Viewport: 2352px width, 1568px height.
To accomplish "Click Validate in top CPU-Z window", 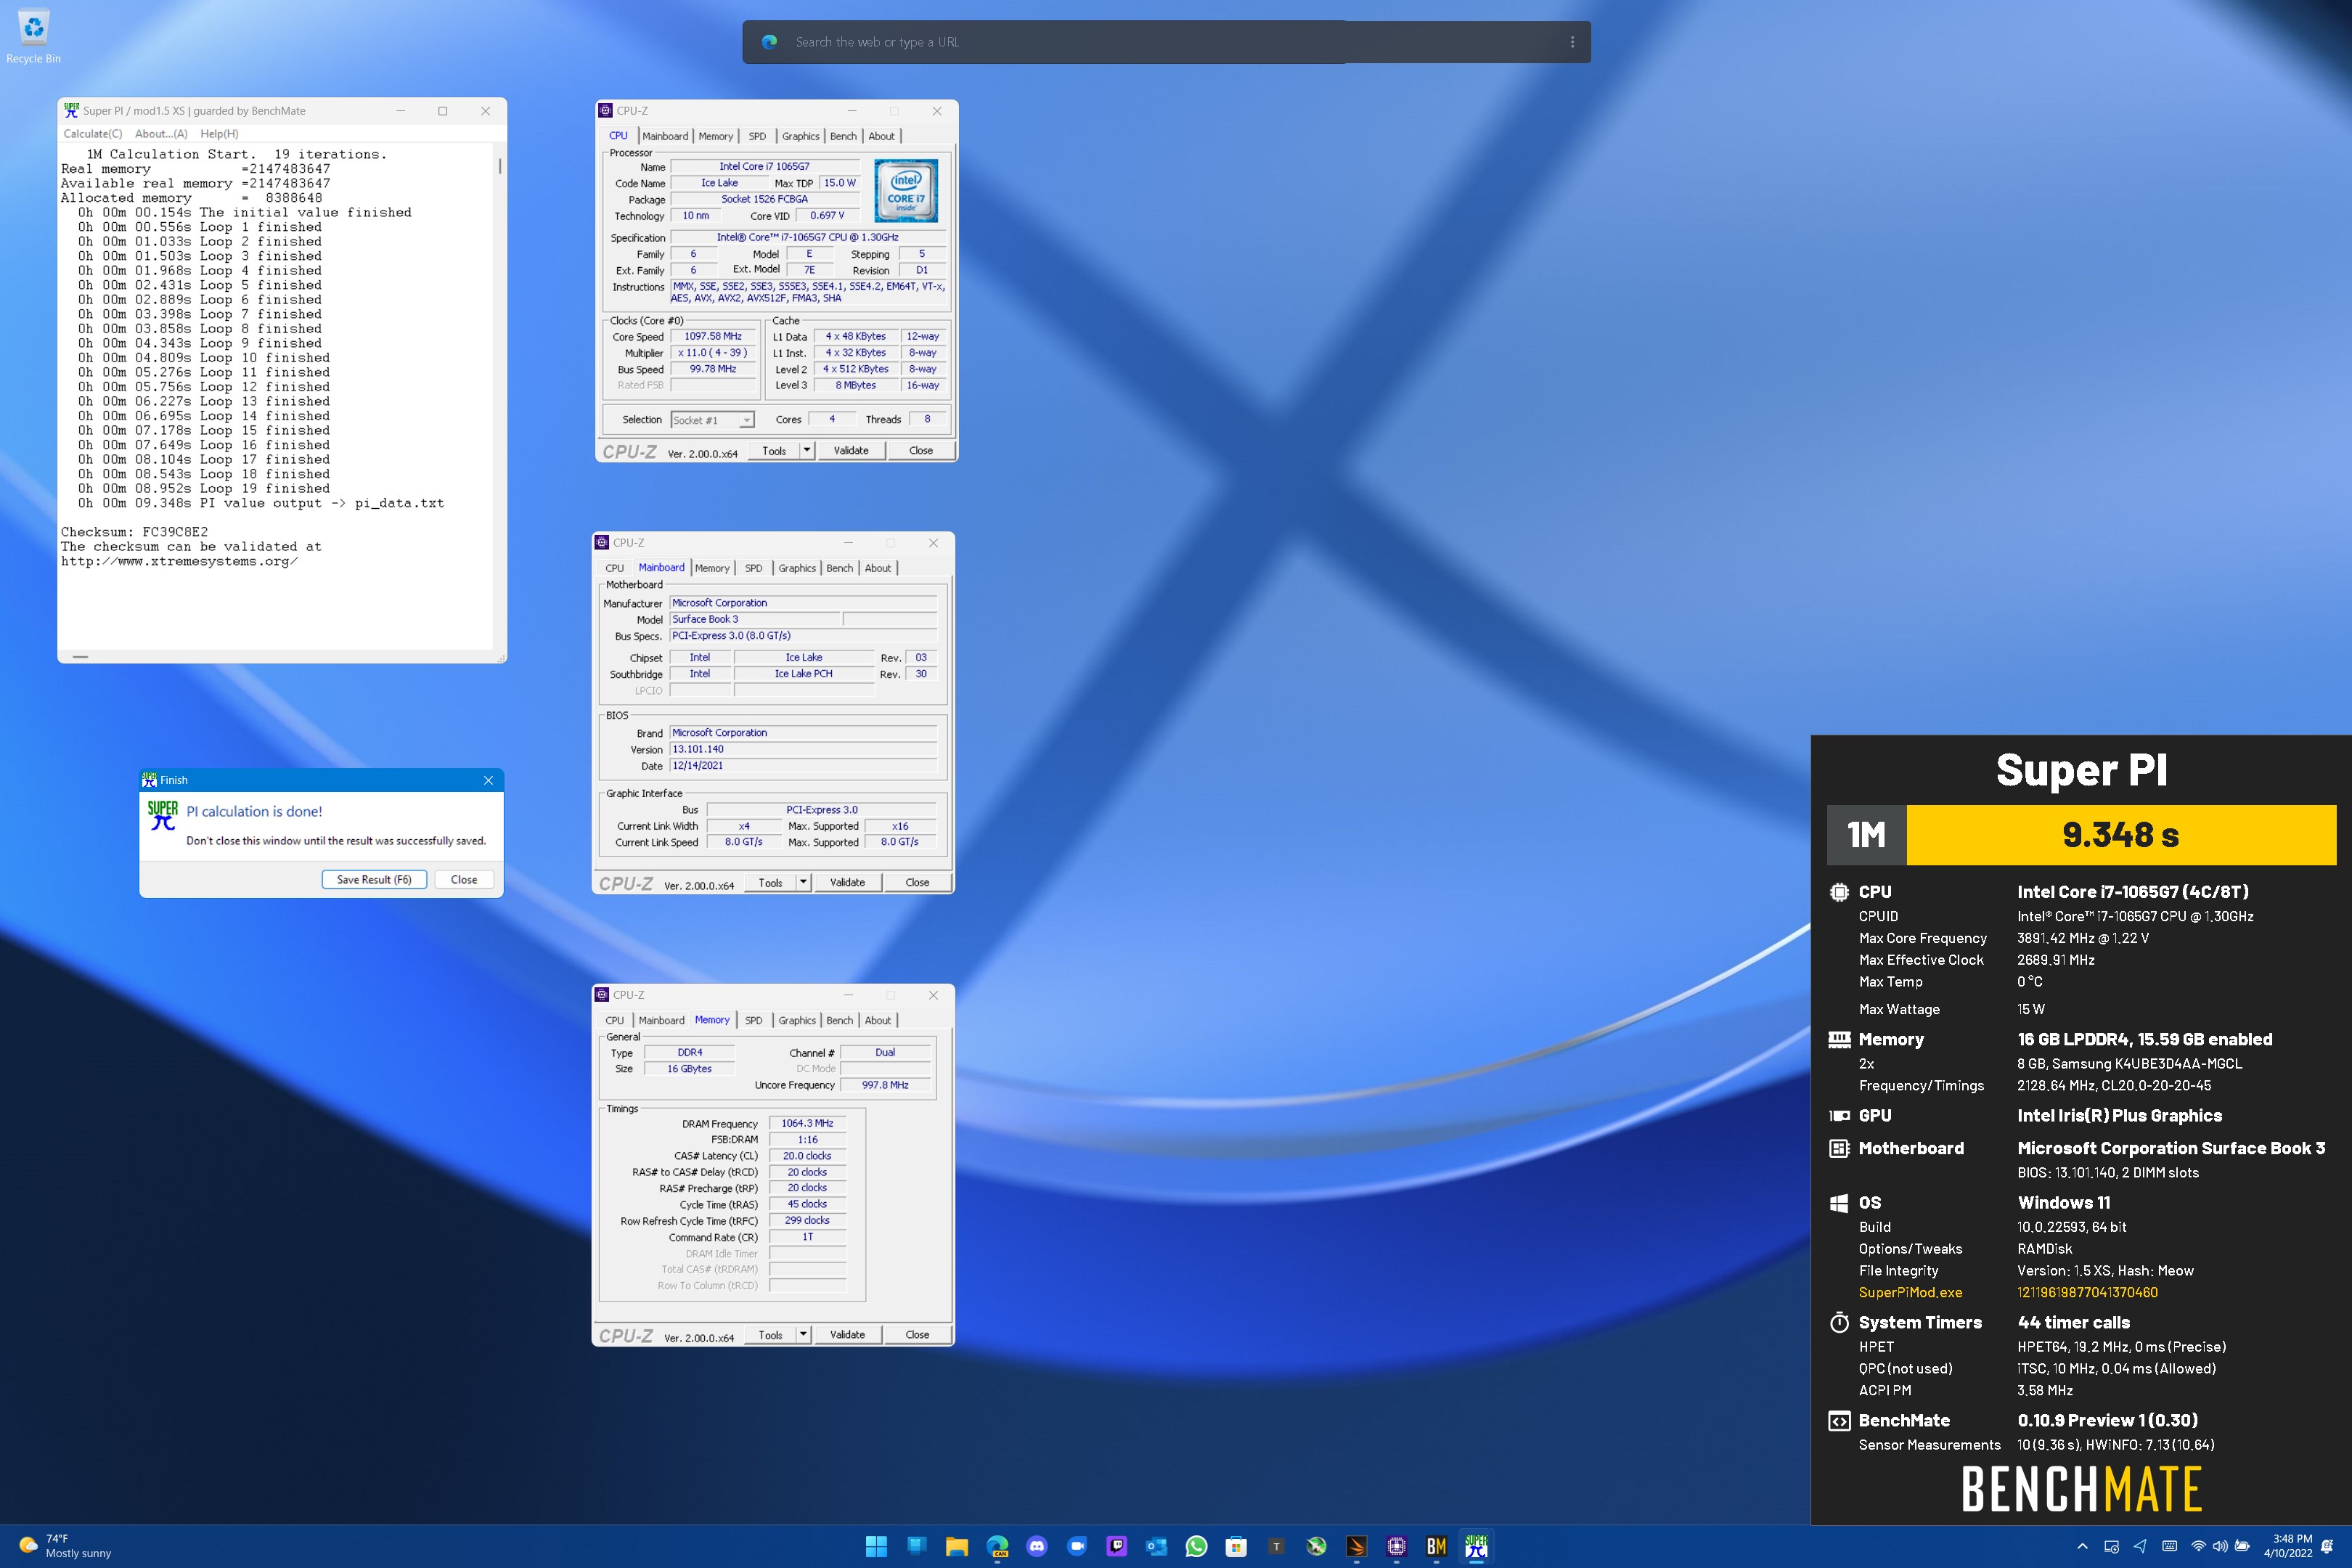I will click(x=851, y=450).
